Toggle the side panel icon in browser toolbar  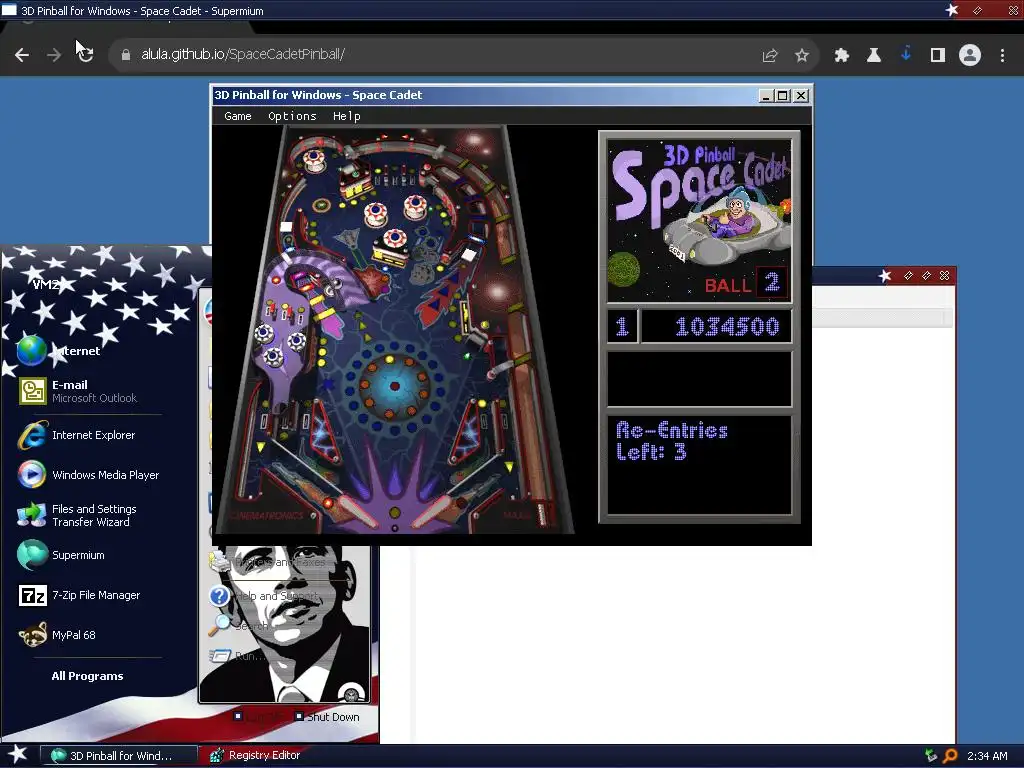pos(938,56)
